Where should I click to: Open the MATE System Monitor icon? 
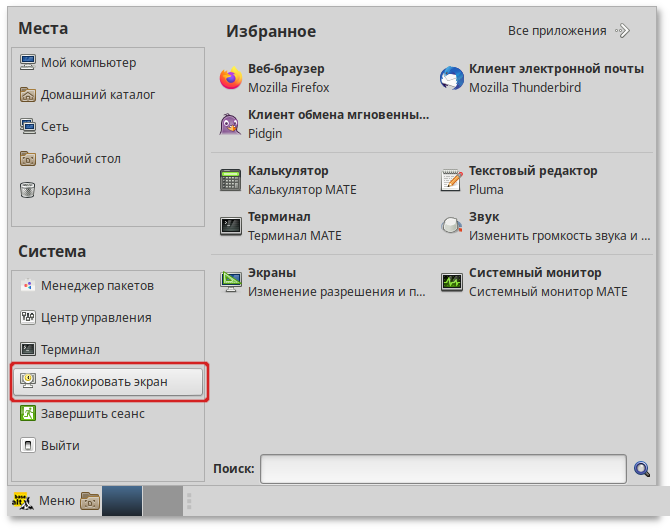[452, 282]
